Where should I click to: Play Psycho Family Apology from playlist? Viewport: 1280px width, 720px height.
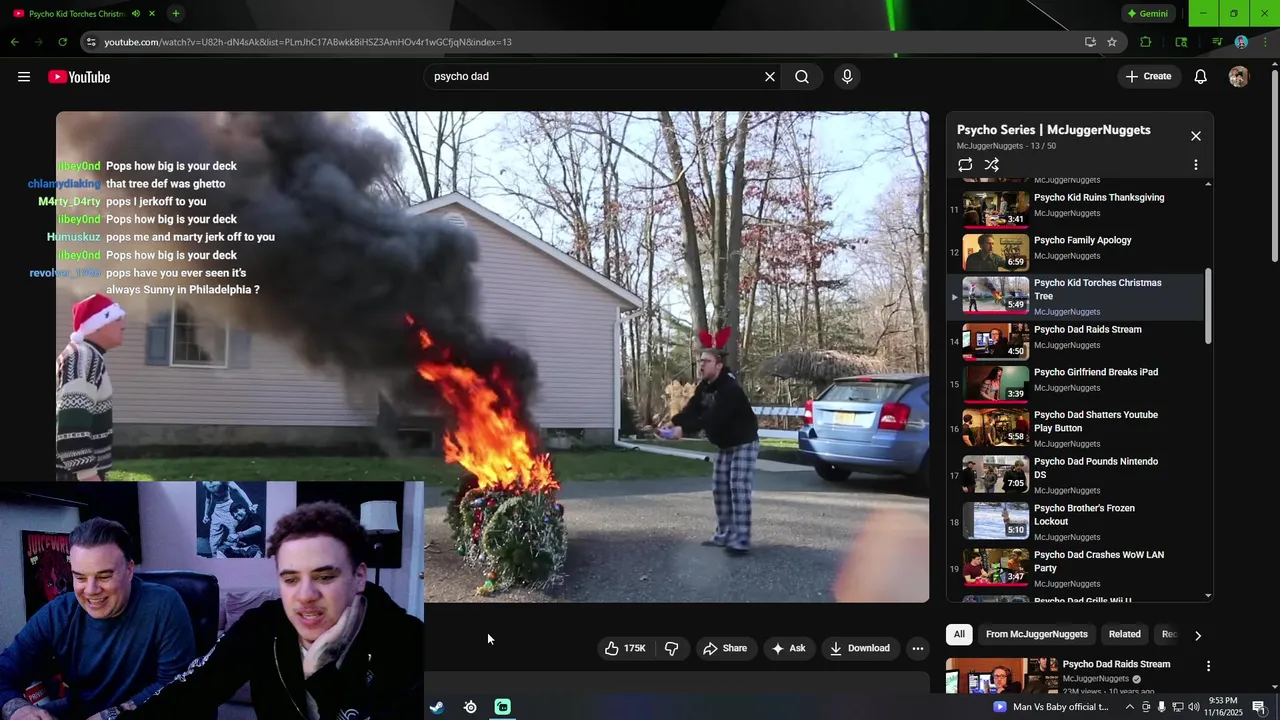point(1076,252)
